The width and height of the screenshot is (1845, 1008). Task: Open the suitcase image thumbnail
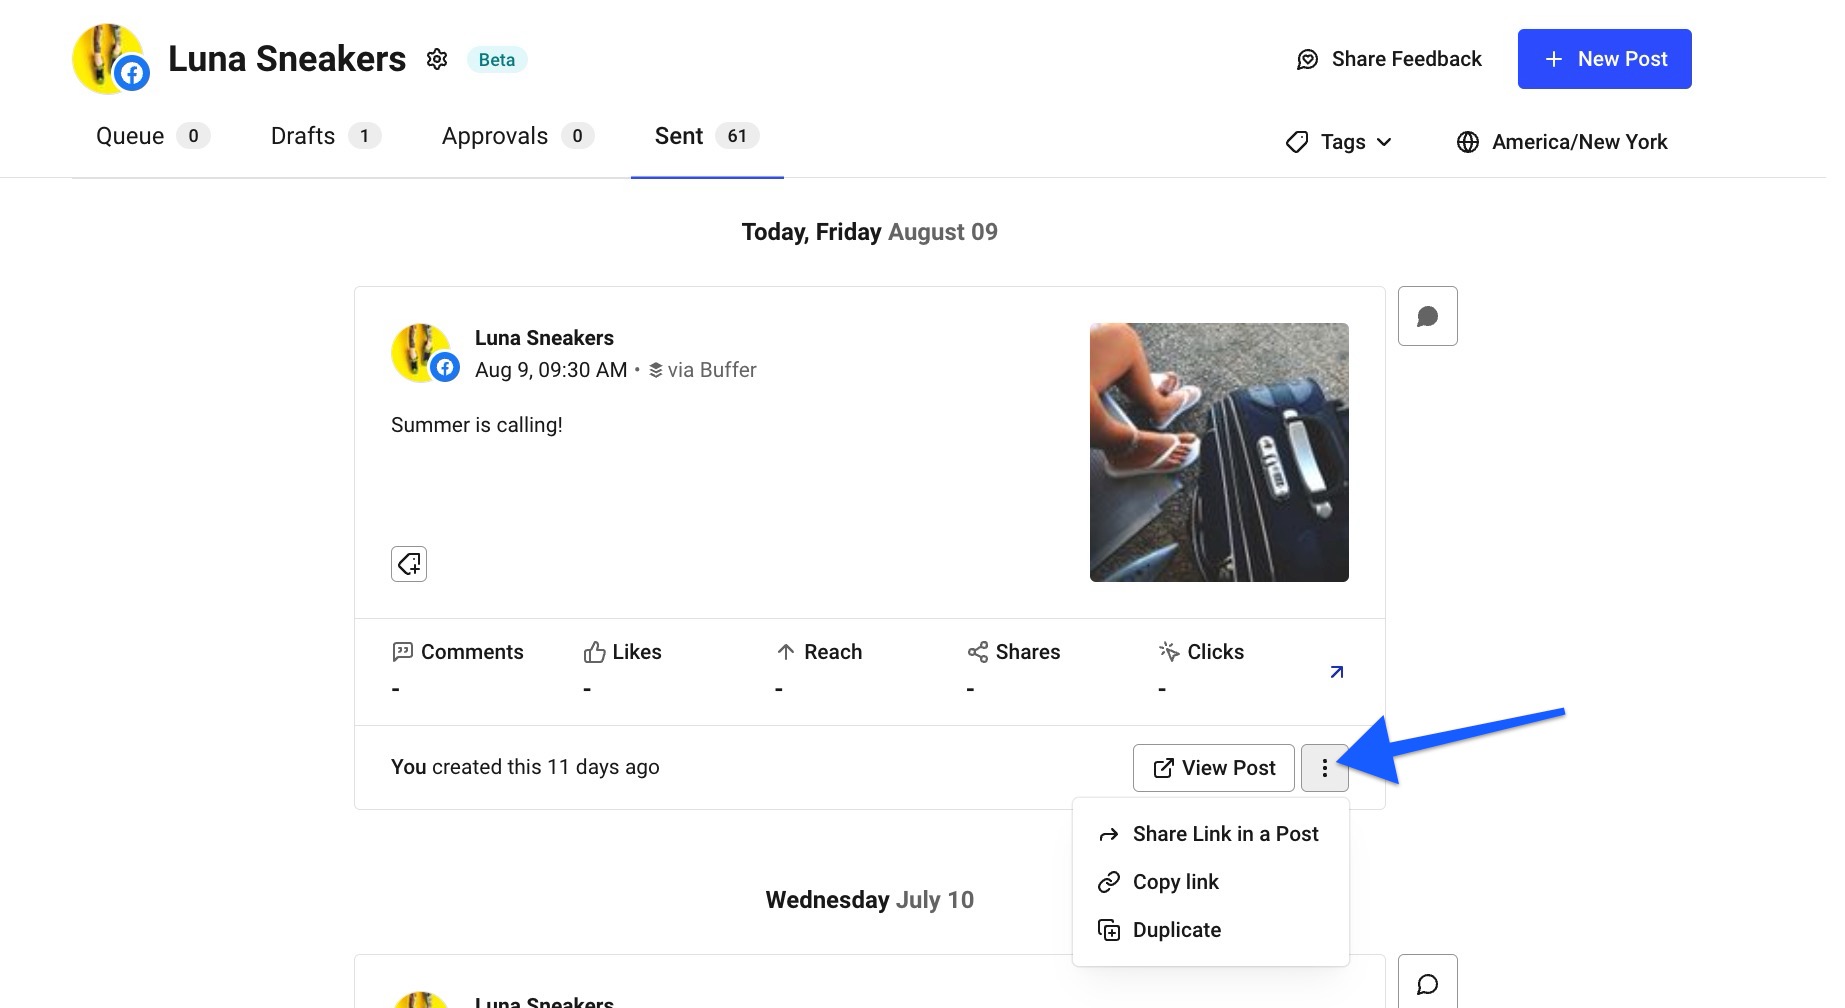[x=1219, y=452]
